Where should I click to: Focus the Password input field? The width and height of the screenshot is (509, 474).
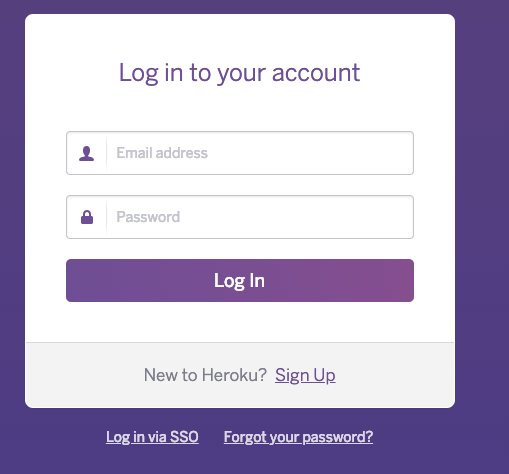(240, 217)
